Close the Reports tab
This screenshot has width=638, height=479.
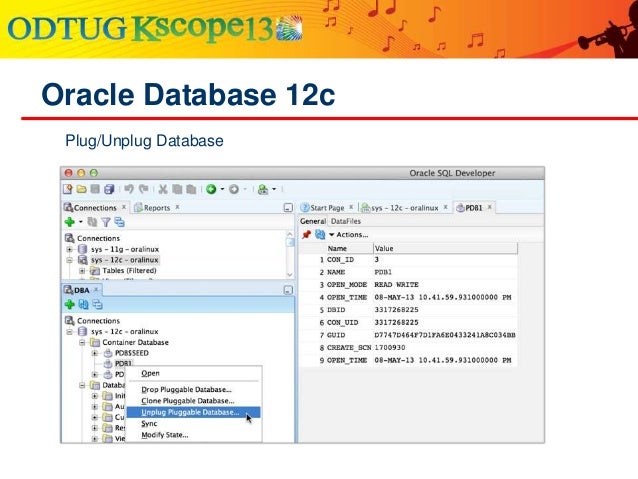[x=177, y=207]
